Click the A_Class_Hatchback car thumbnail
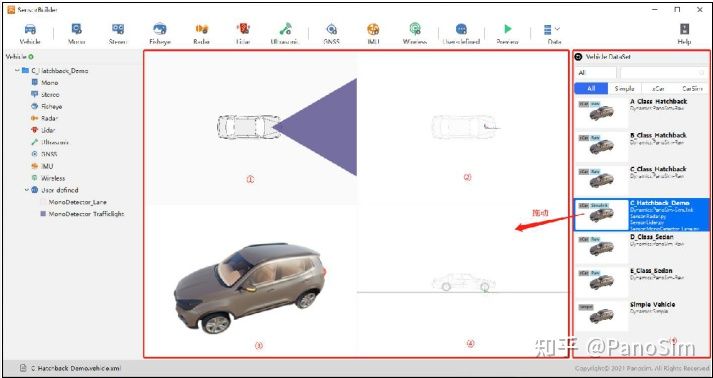Image resolution: width=713 pixels, height=378 pixels. [601, 112]
